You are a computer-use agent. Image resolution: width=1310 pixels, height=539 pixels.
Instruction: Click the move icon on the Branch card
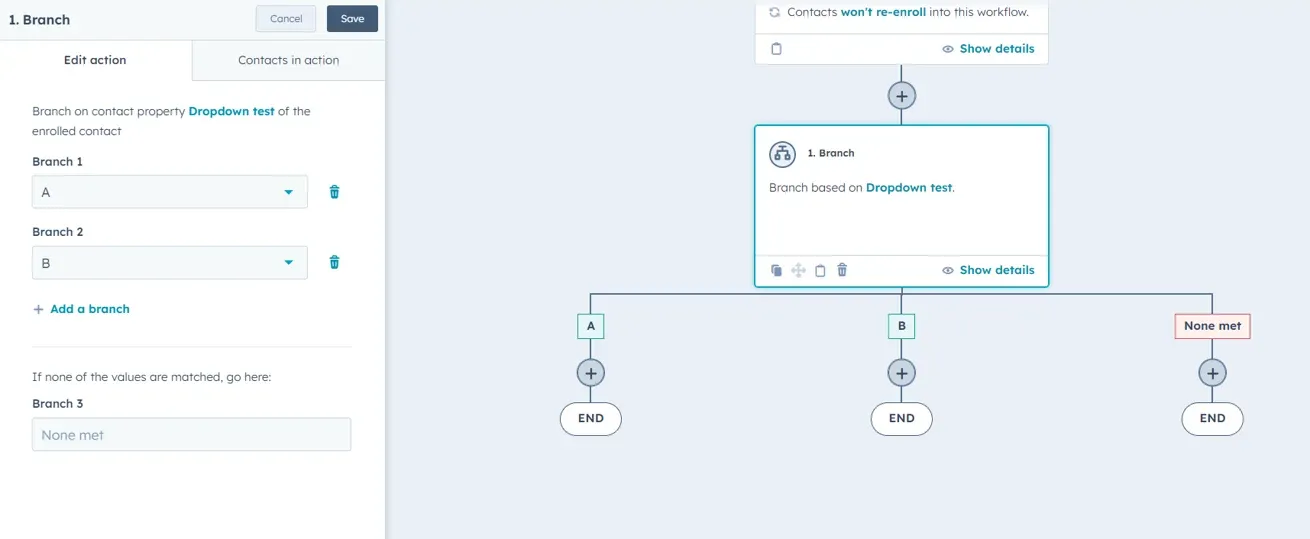pyautogui.click(x=798, y=270)
